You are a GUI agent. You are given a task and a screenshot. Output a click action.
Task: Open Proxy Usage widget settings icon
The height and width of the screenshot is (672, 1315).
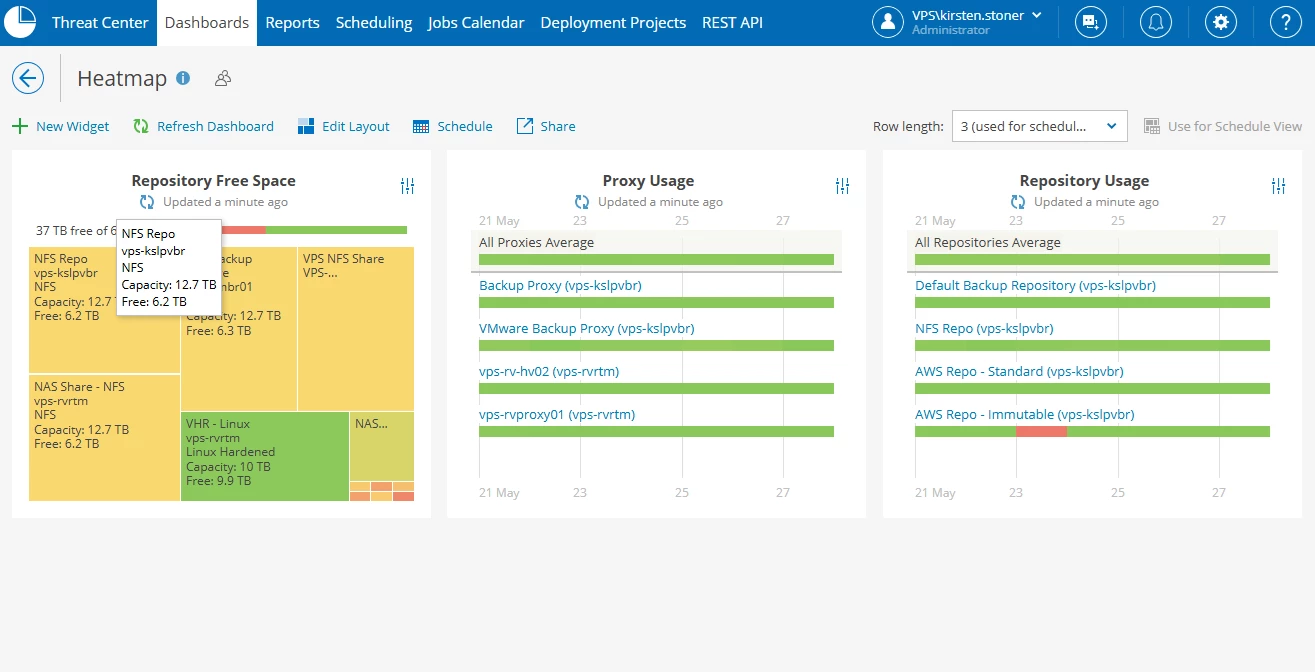(x=842, y=186)
